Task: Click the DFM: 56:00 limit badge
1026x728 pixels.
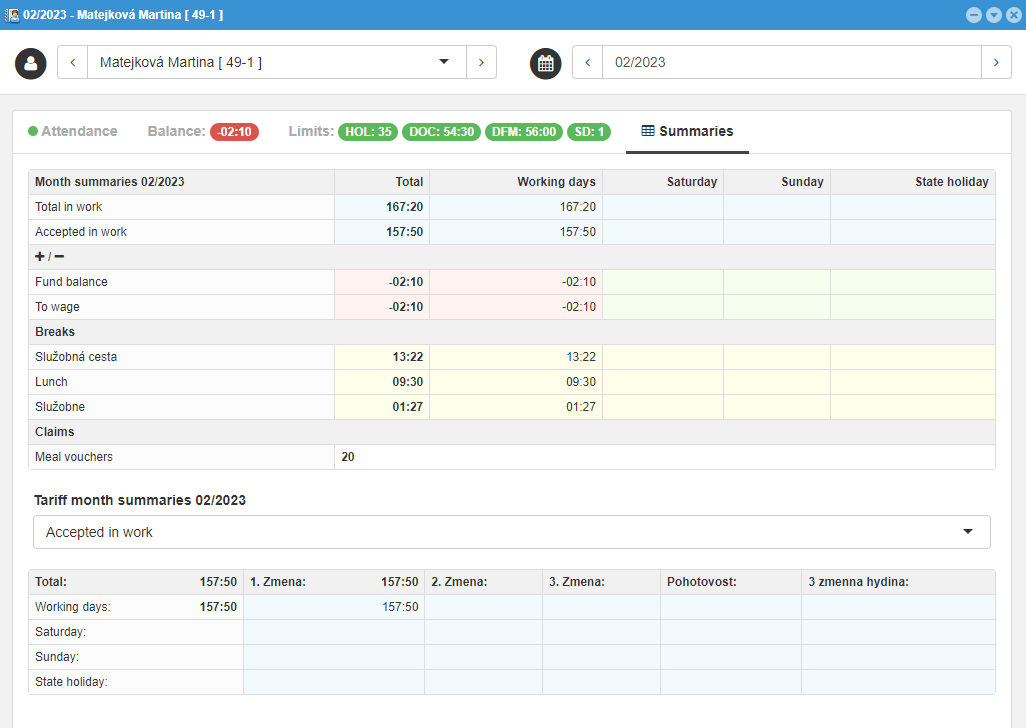Action: (x=523, y=132)
